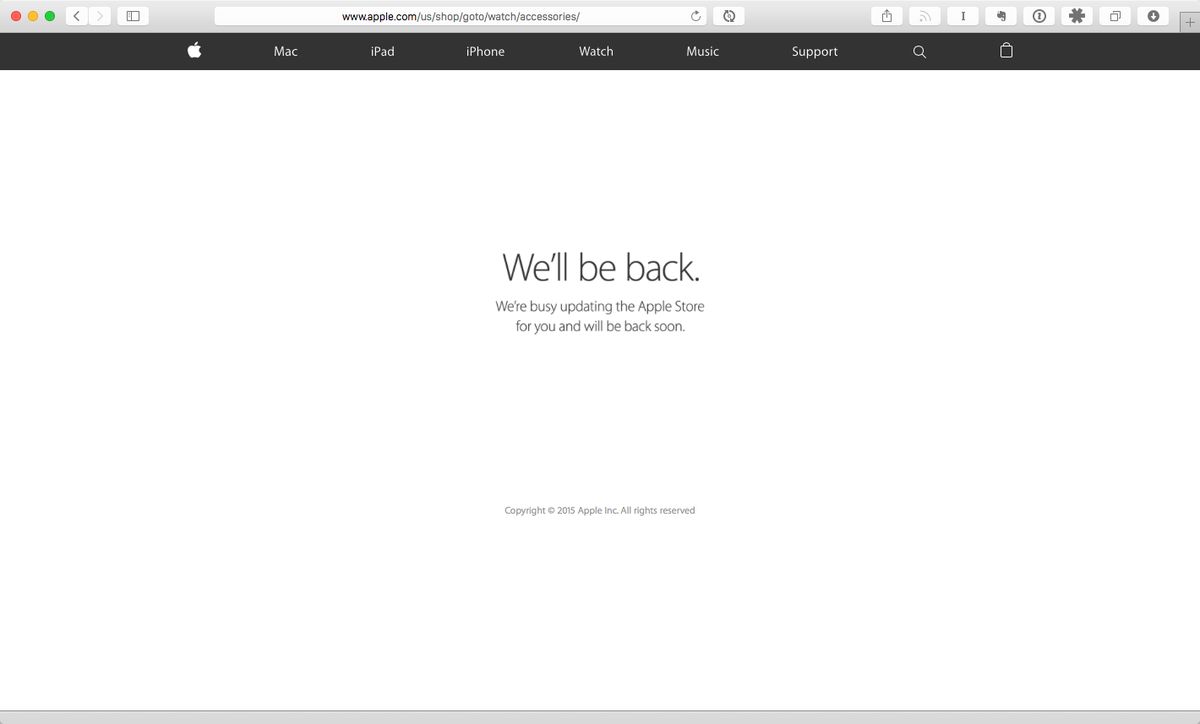Click the apple.com address bar
This screenshot has width=1200, height=724.
pos(460,16)
